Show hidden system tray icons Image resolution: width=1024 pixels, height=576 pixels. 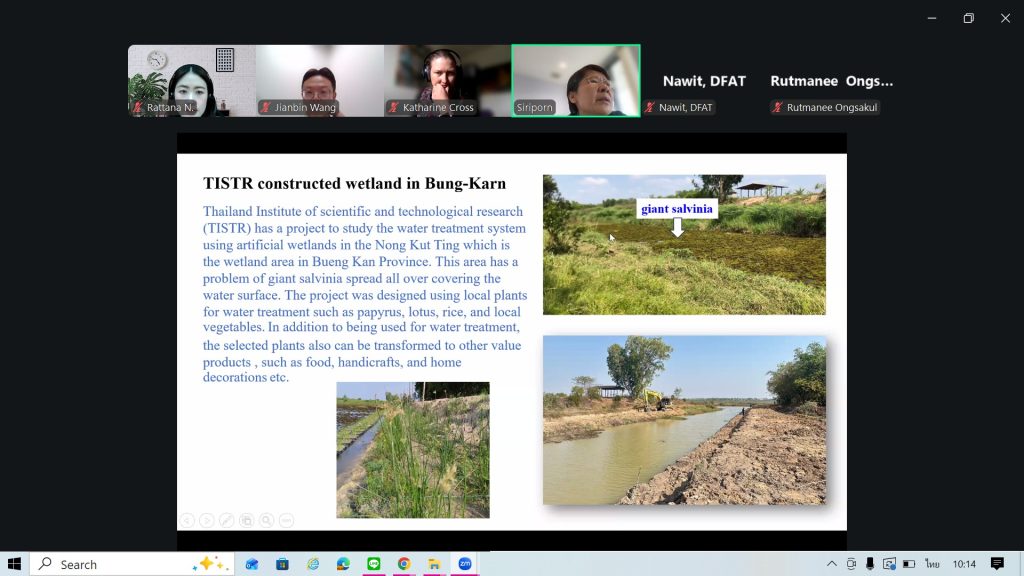[x=831, y=564]
